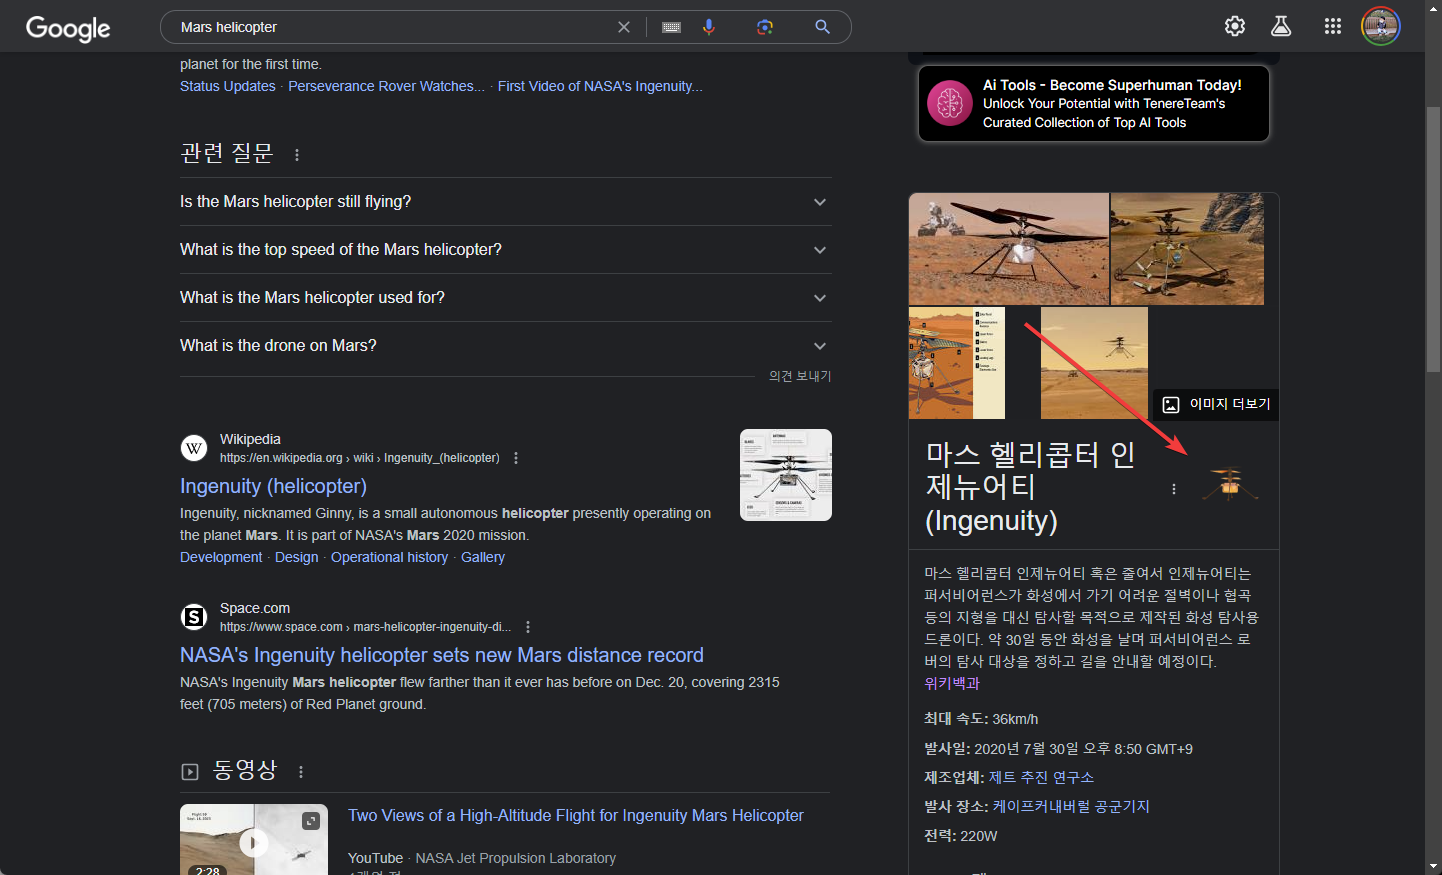Screen dimensions: 1442x875
Task: Open the AI Tools Superhuman ad
Action: [1094, 104]
